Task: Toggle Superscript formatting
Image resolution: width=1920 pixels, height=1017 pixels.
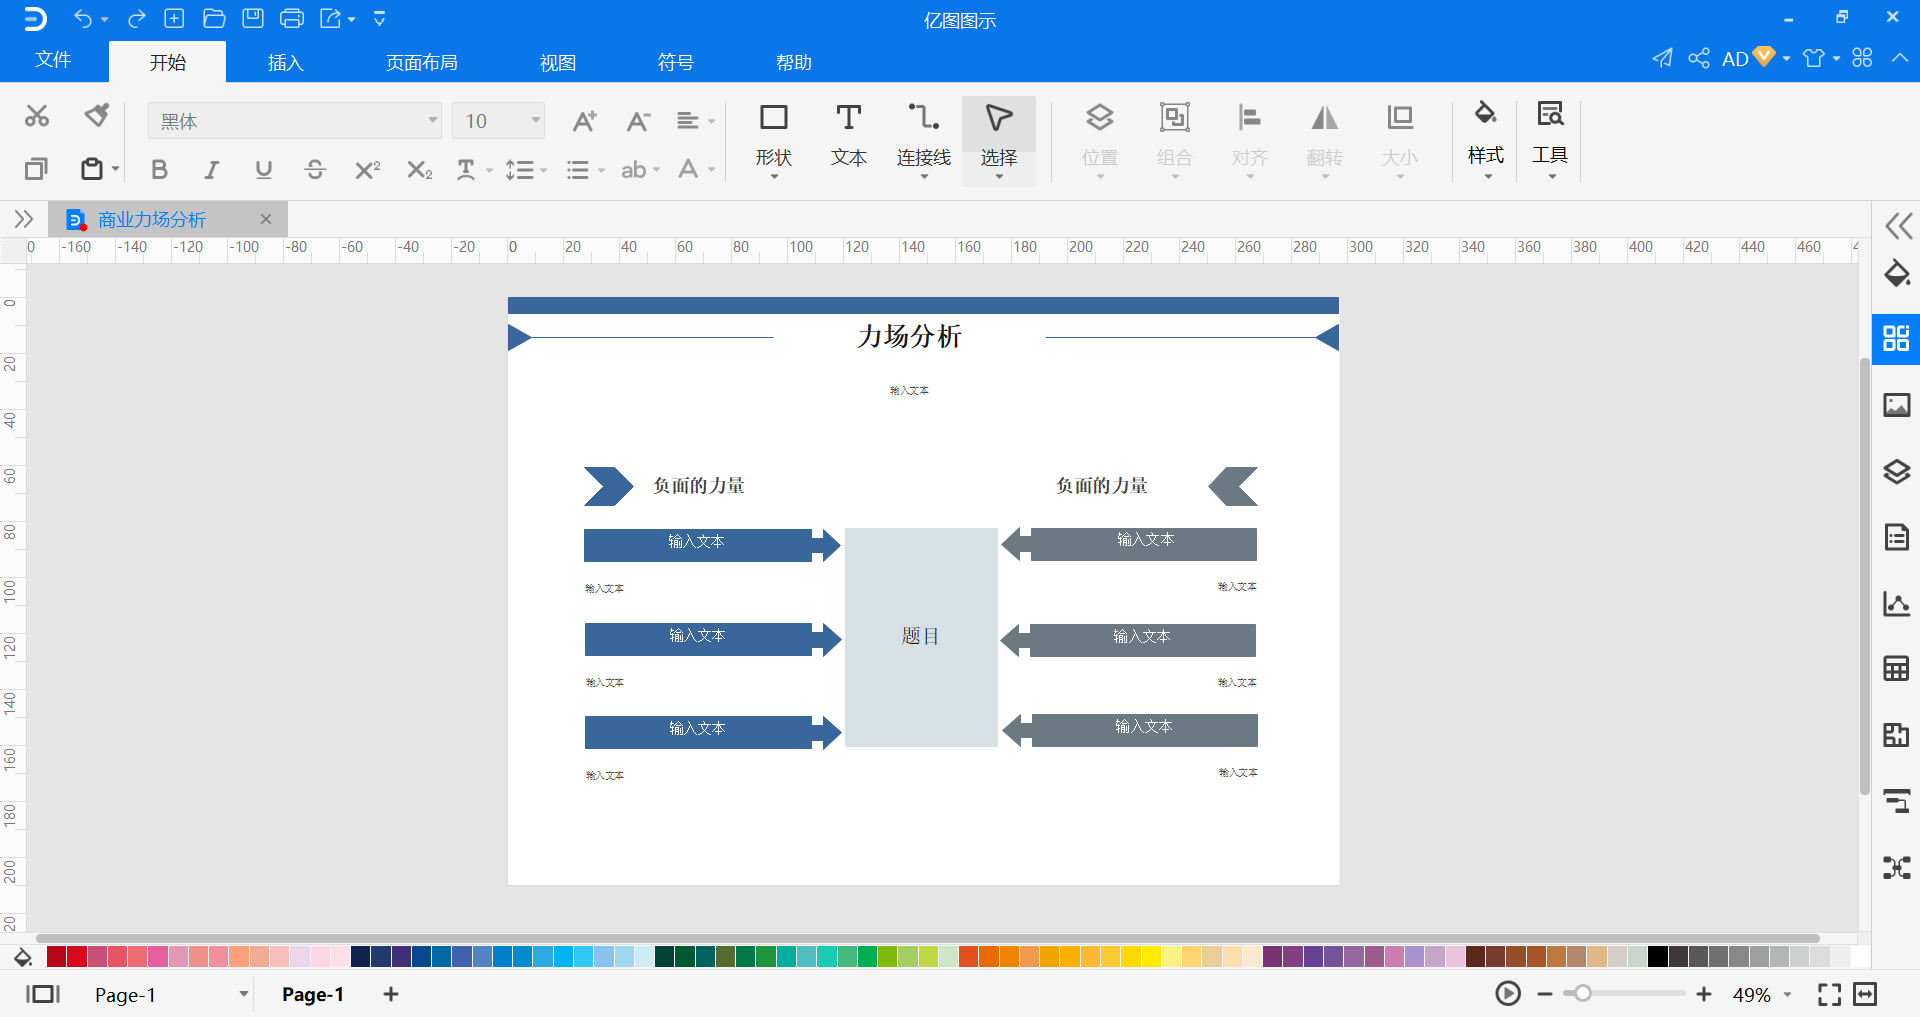Action: click(368, 169)
